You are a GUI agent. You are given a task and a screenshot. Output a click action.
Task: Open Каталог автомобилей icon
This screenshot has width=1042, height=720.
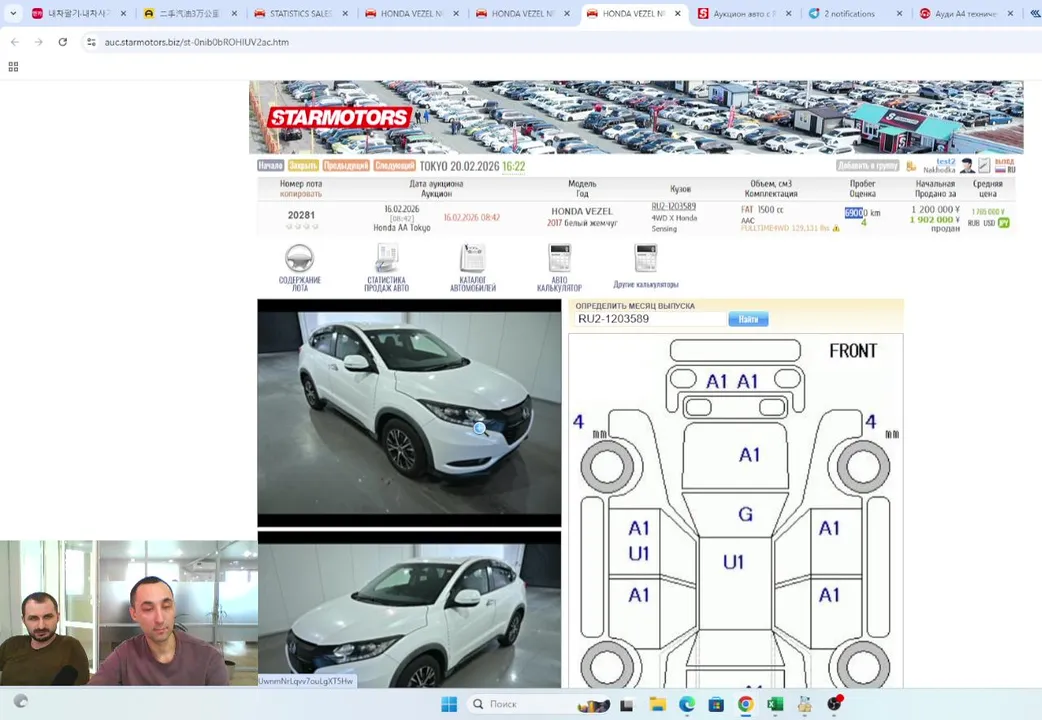tap(472, 258)
